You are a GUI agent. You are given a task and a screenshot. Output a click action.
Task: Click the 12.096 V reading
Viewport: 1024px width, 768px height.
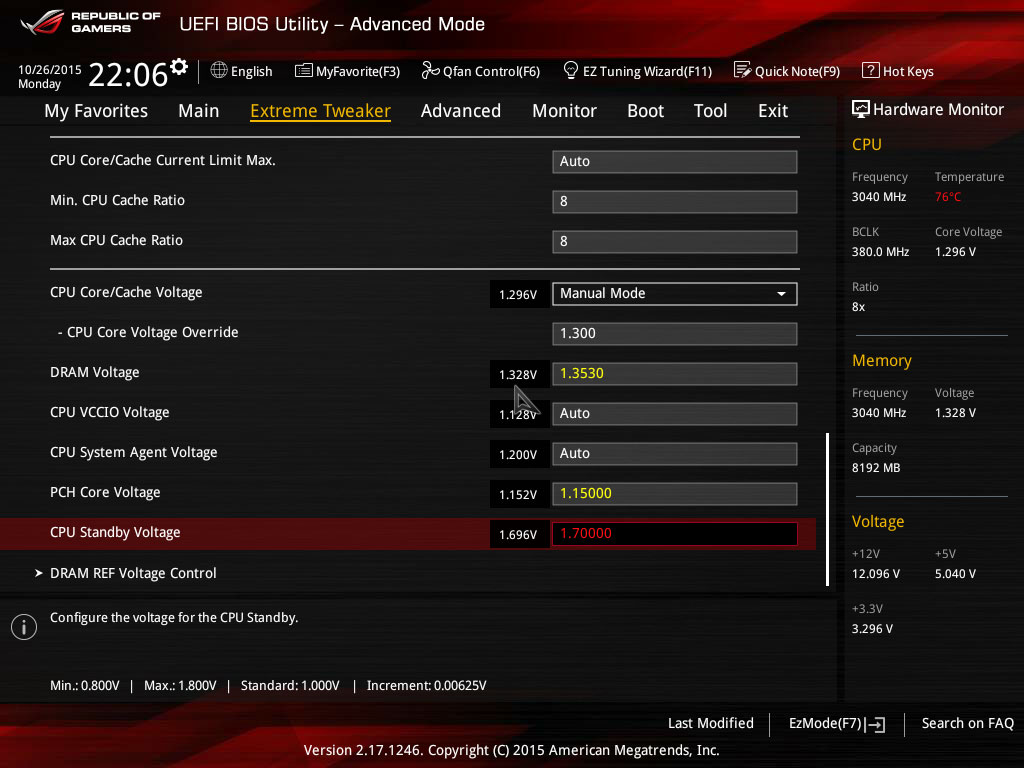[x=876, y=573]
